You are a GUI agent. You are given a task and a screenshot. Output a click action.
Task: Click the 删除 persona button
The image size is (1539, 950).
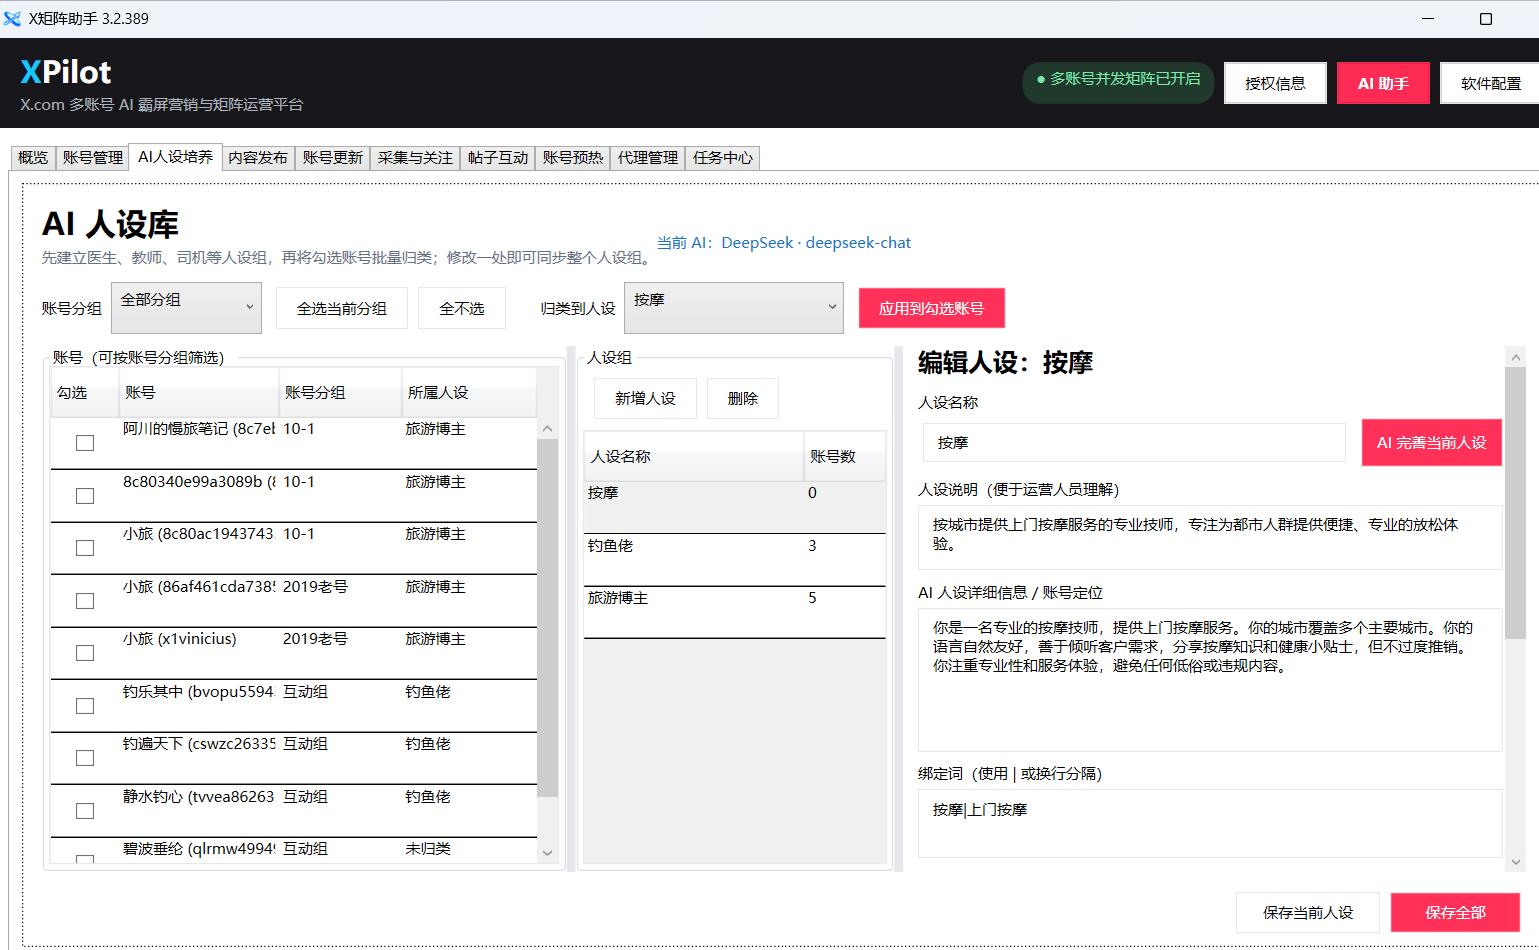coord(743,398)
